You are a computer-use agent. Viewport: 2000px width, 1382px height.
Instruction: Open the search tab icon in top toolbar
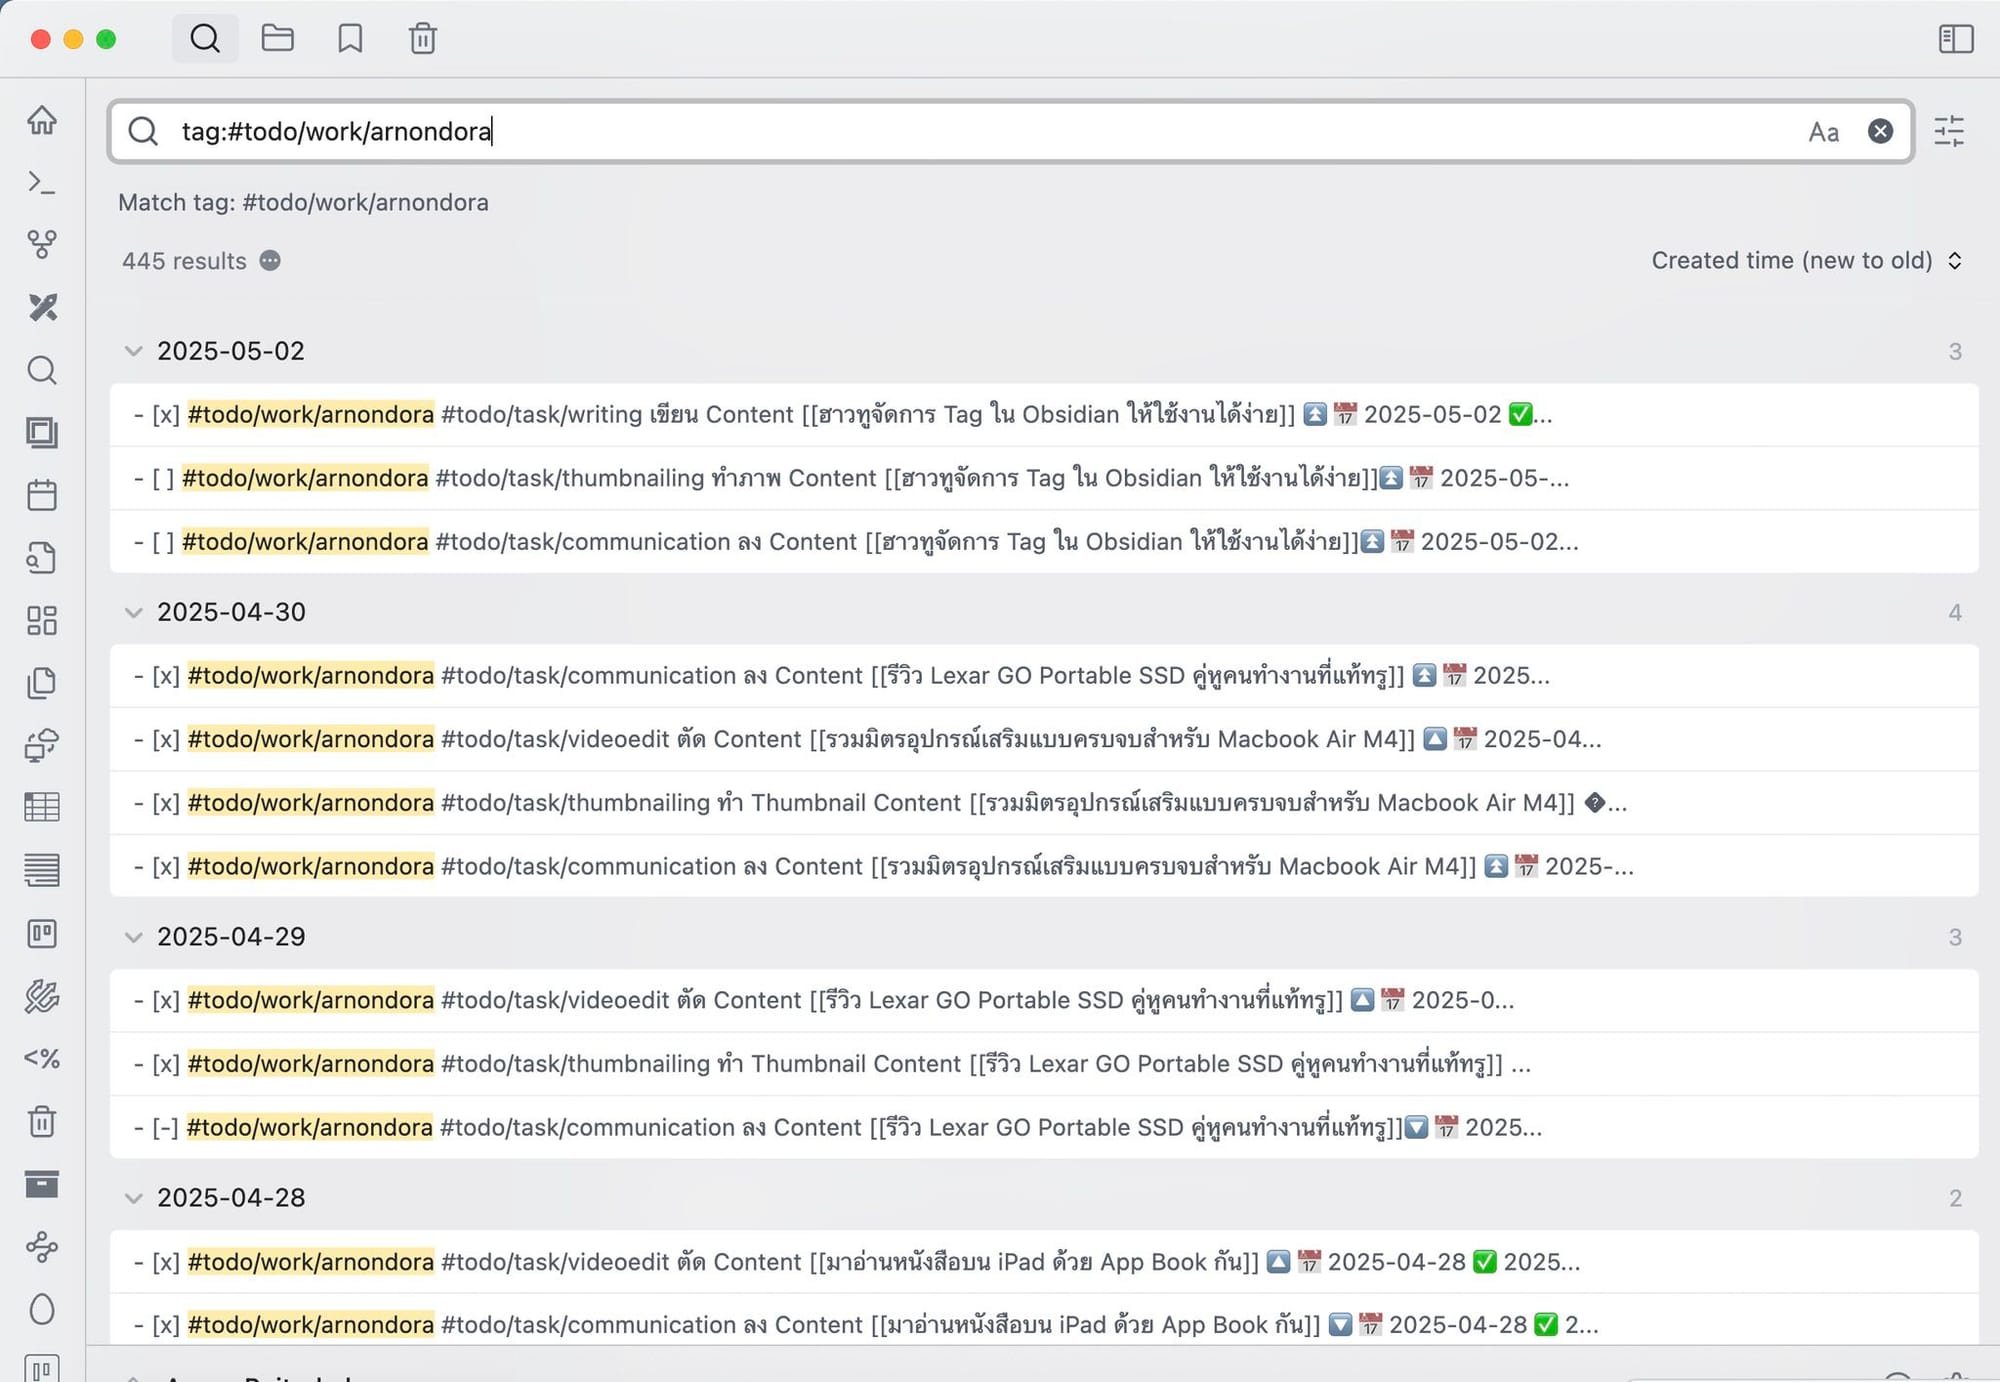[x=205, y=39]
